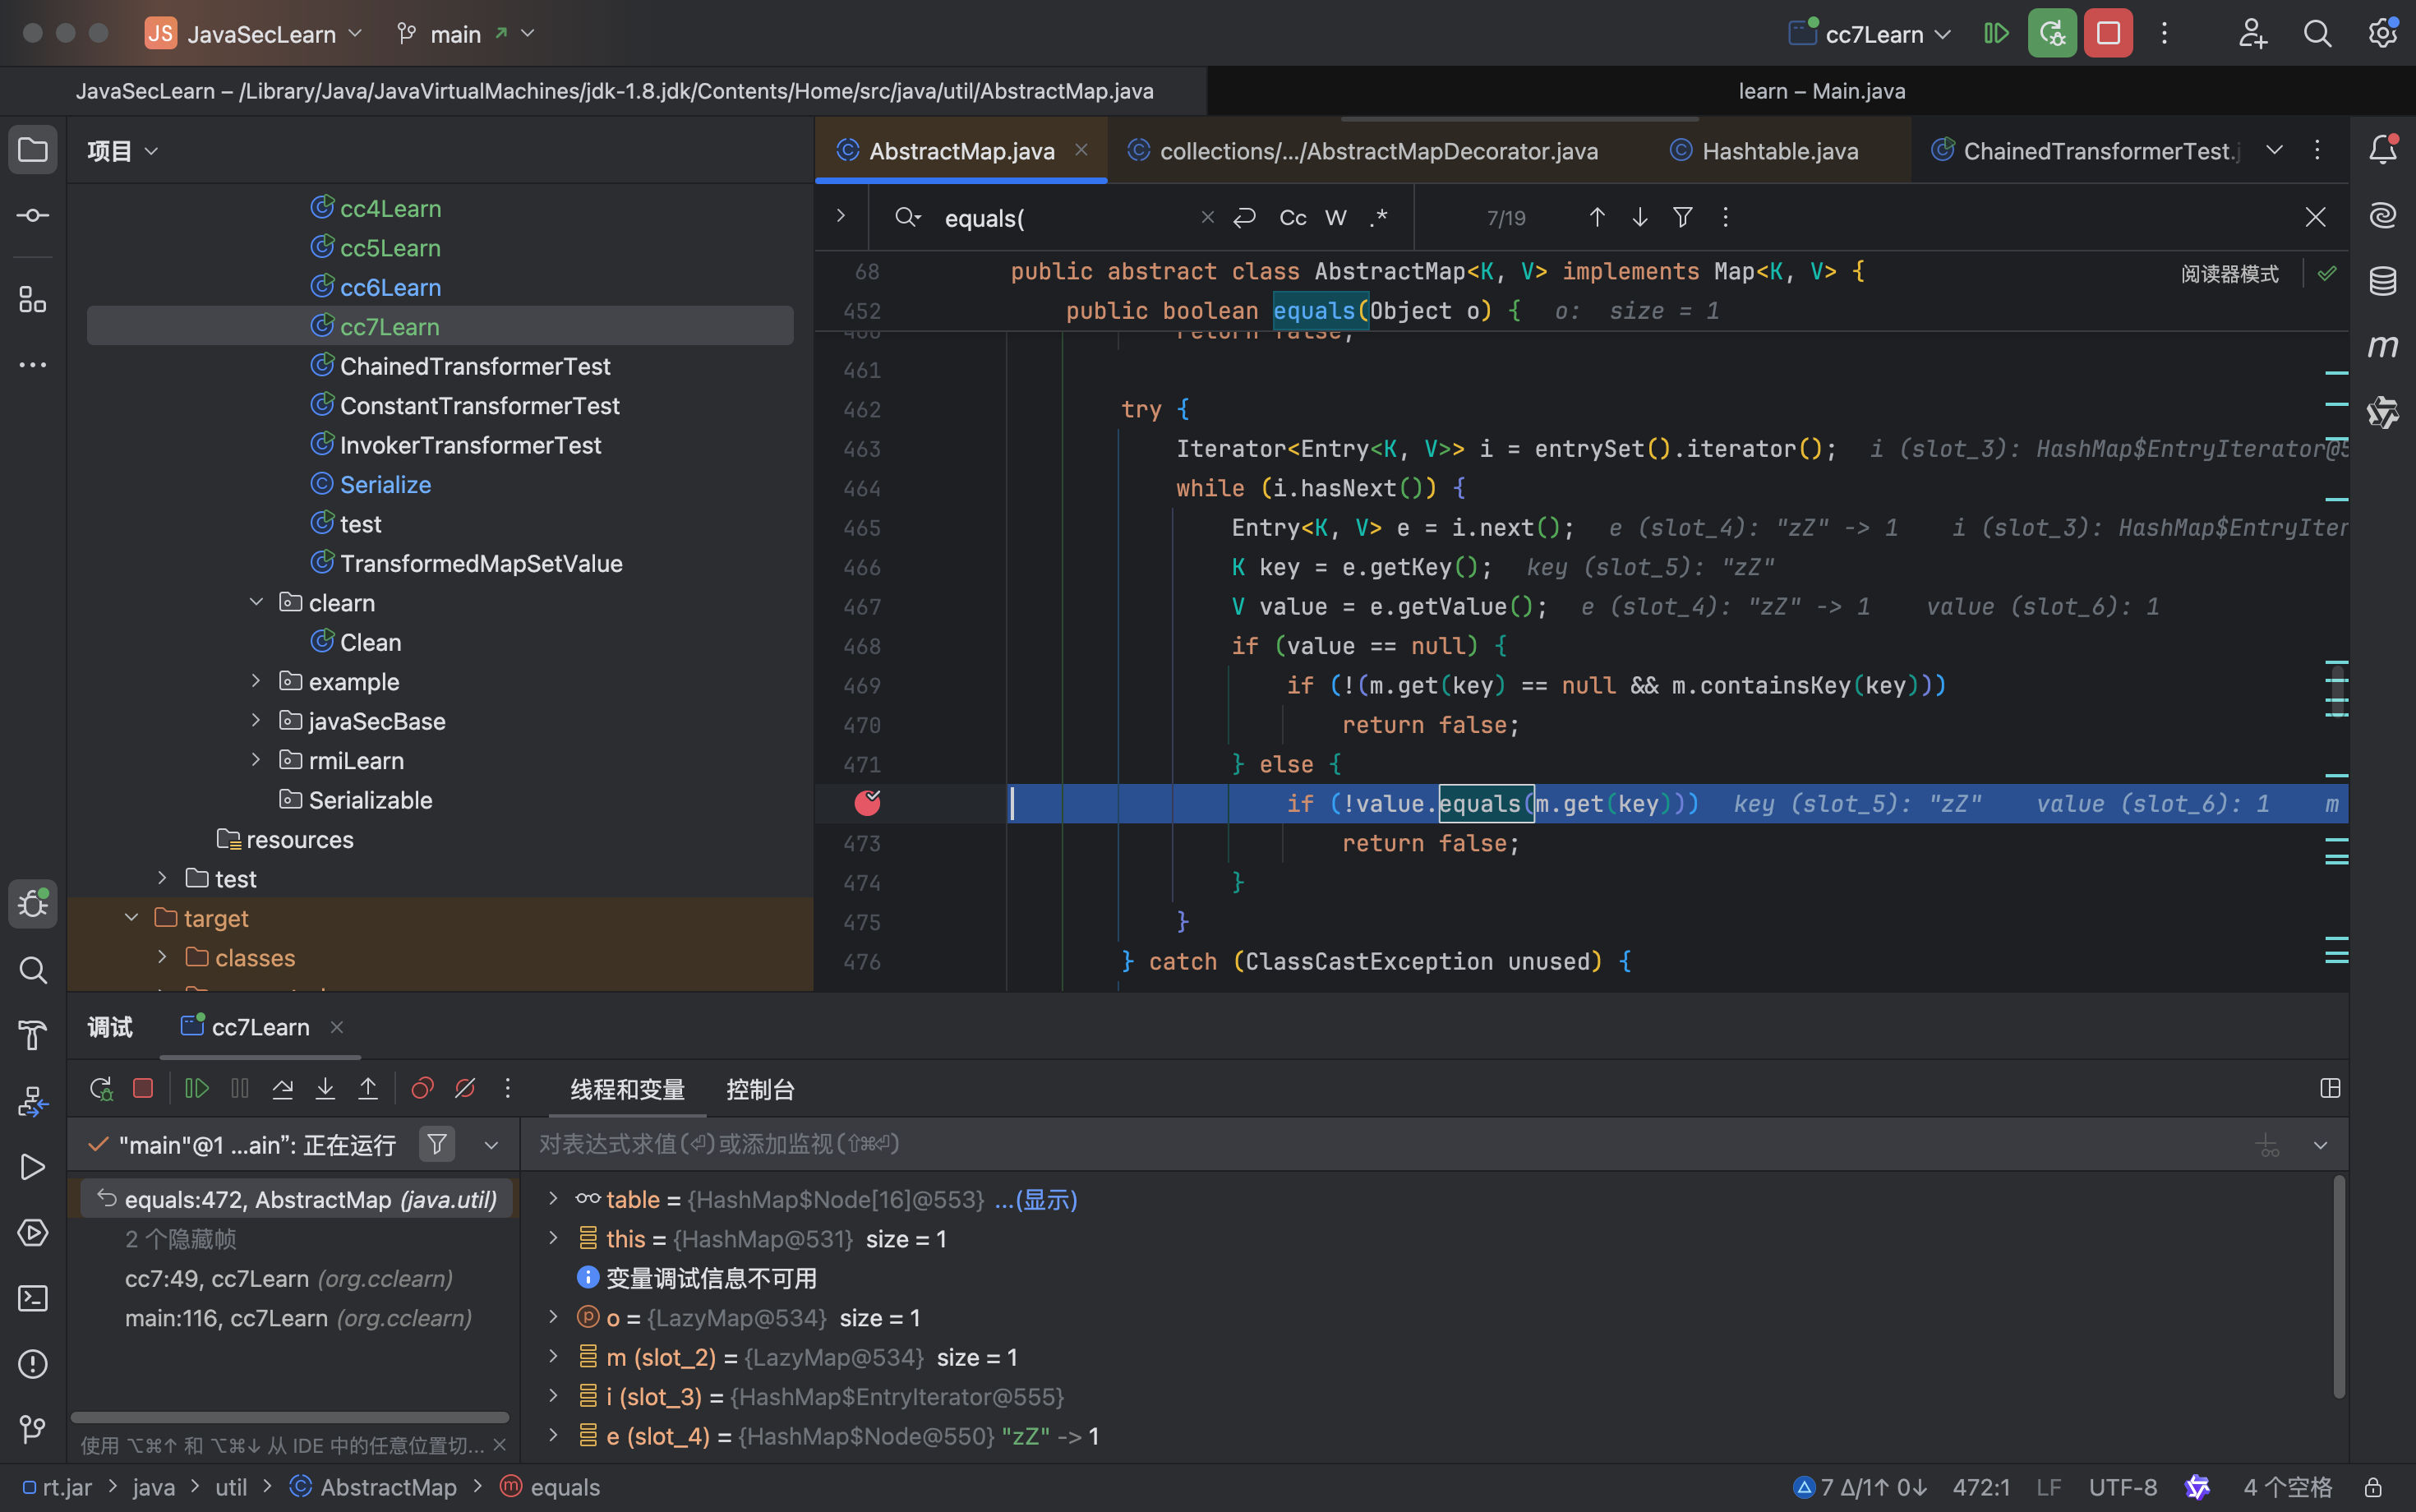Image resolution: width=2416 pixels, height=1512 pixels.
Task: Toggle the breakpoint on line 472
Action: tap(867, 803)
